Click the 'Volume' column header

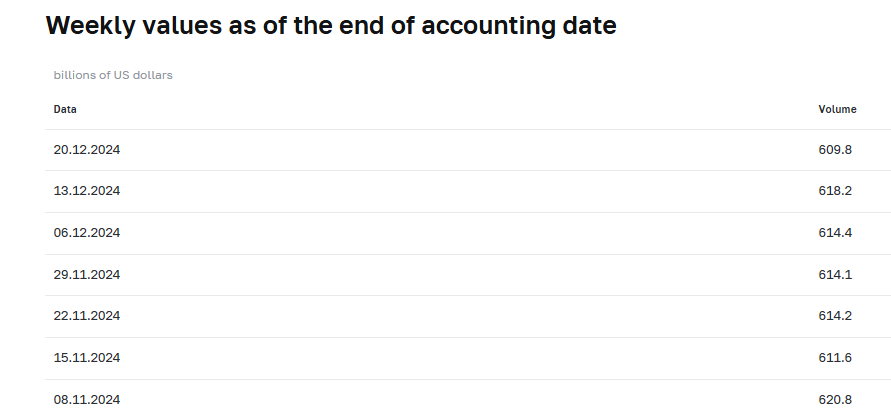coord(837,109)
